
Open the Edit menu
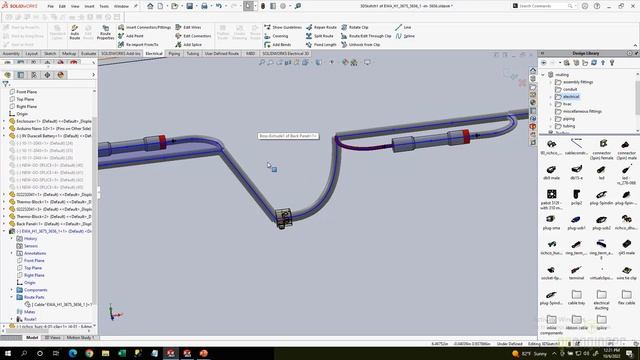point(62,7)
